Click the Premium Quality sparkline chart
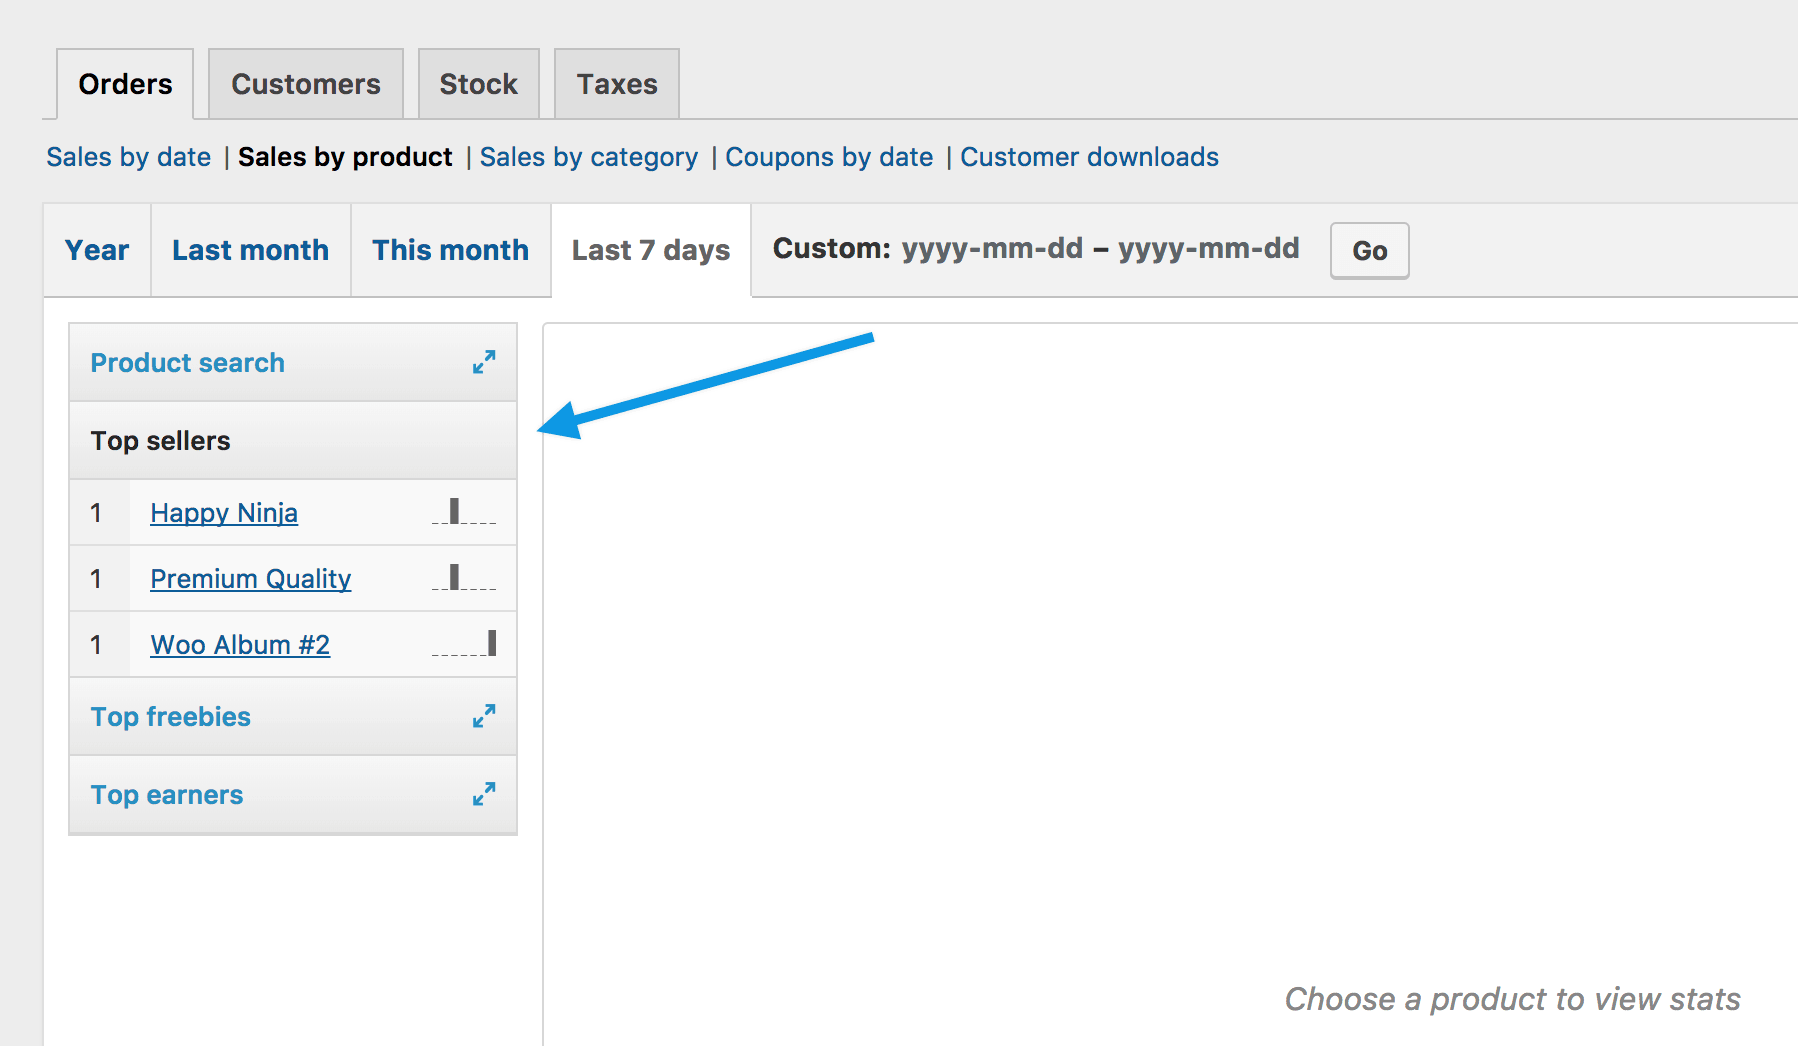 [x=464, y=578]
